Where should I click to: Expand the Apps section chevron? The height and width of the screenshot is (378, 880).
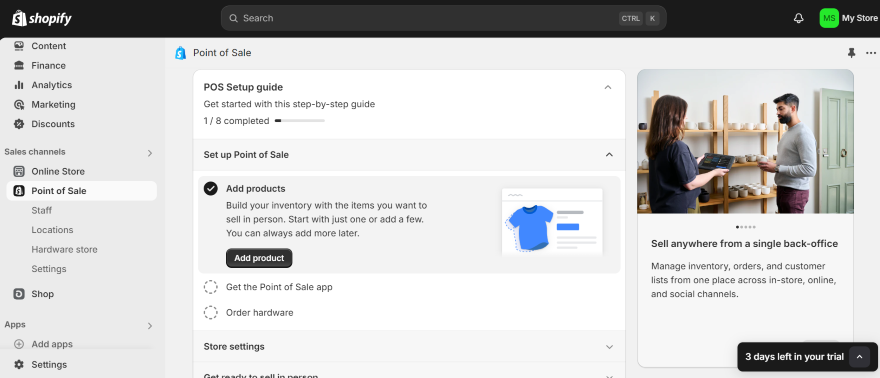150,325
